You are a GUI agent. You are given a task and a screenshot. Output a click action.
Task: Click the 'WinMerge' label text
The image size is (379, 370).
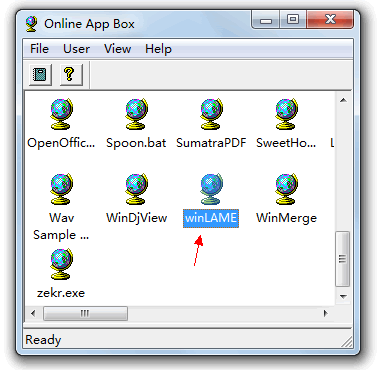(x=286, y=218)
